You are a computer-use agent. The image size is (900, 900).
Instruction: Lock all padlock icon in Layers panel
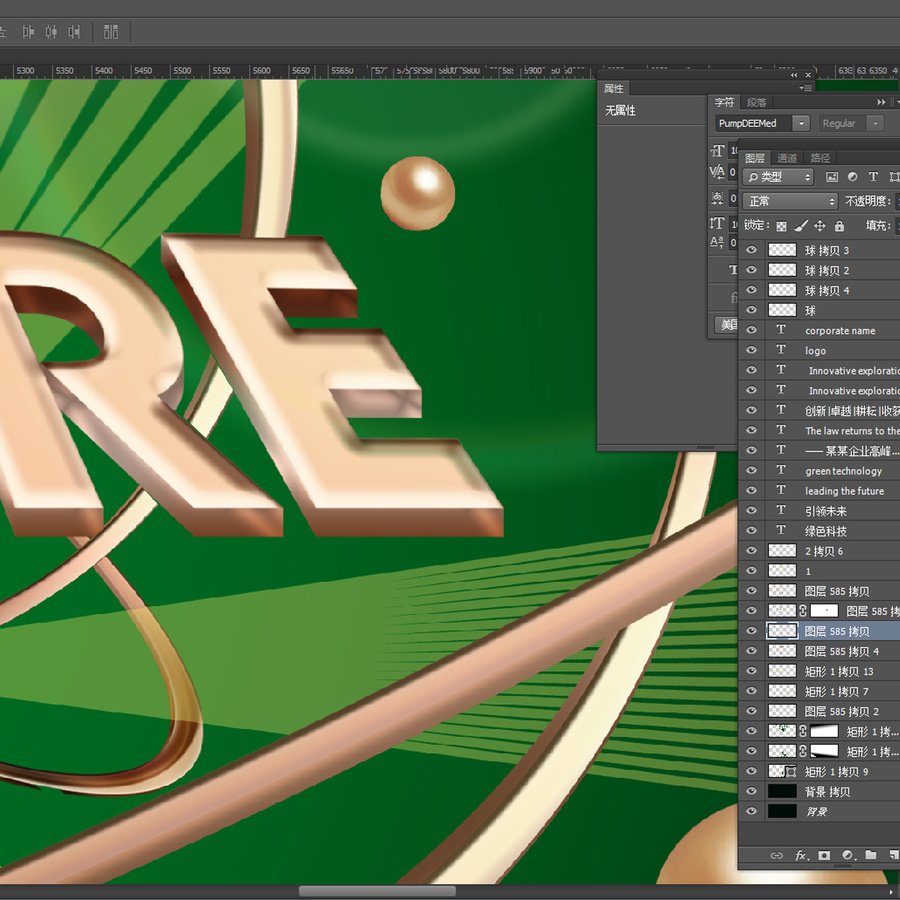(839, 226)
